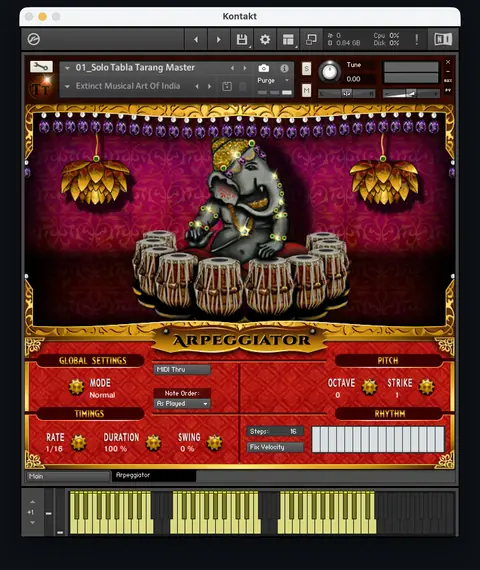
Task: Load previous snapshot arrow beside Extinct Musical Art
Action: [x=197, y=86]
